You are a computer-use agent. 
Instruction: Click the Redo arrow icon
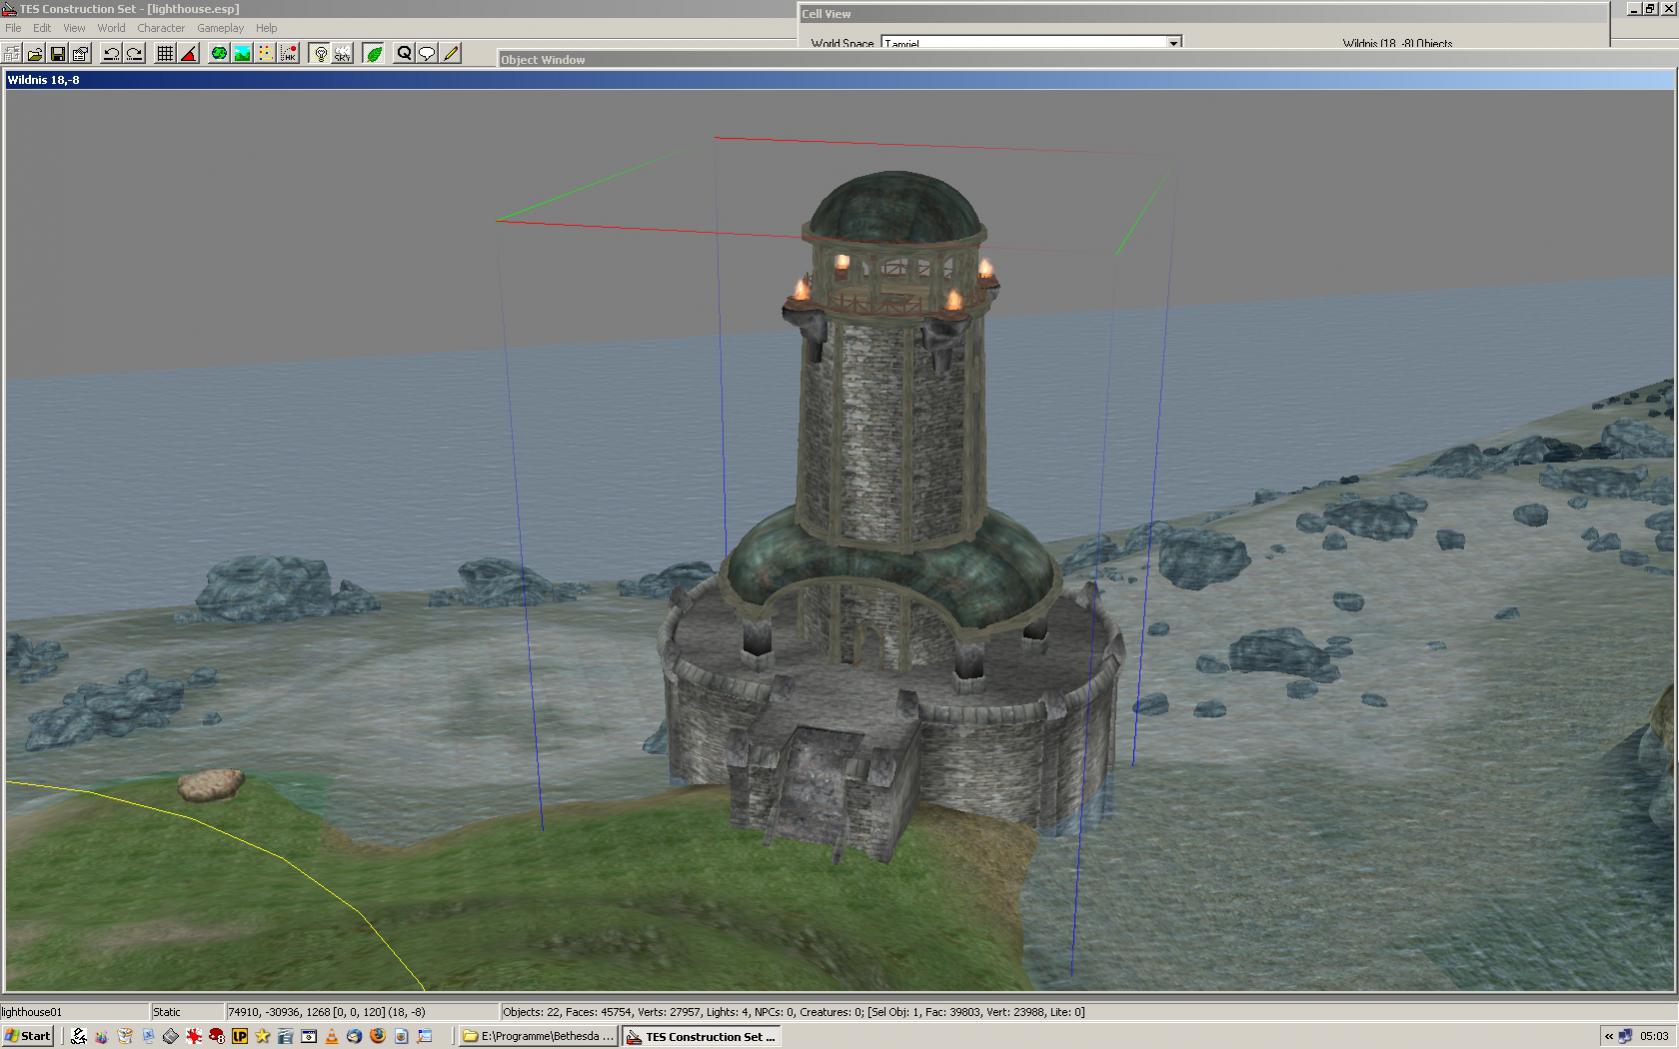click(x=134, y=54)
